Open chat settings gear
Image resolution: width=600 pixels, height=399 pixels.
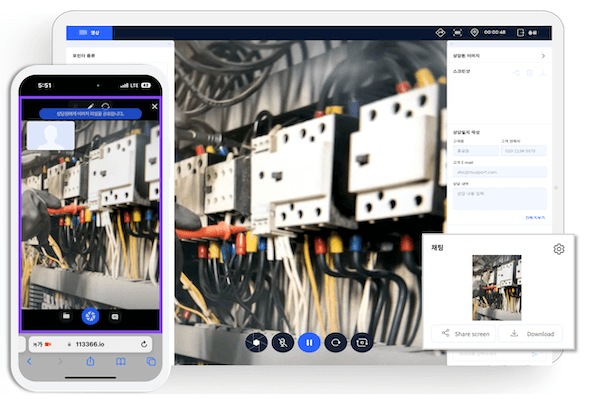(x=559, y=249)
